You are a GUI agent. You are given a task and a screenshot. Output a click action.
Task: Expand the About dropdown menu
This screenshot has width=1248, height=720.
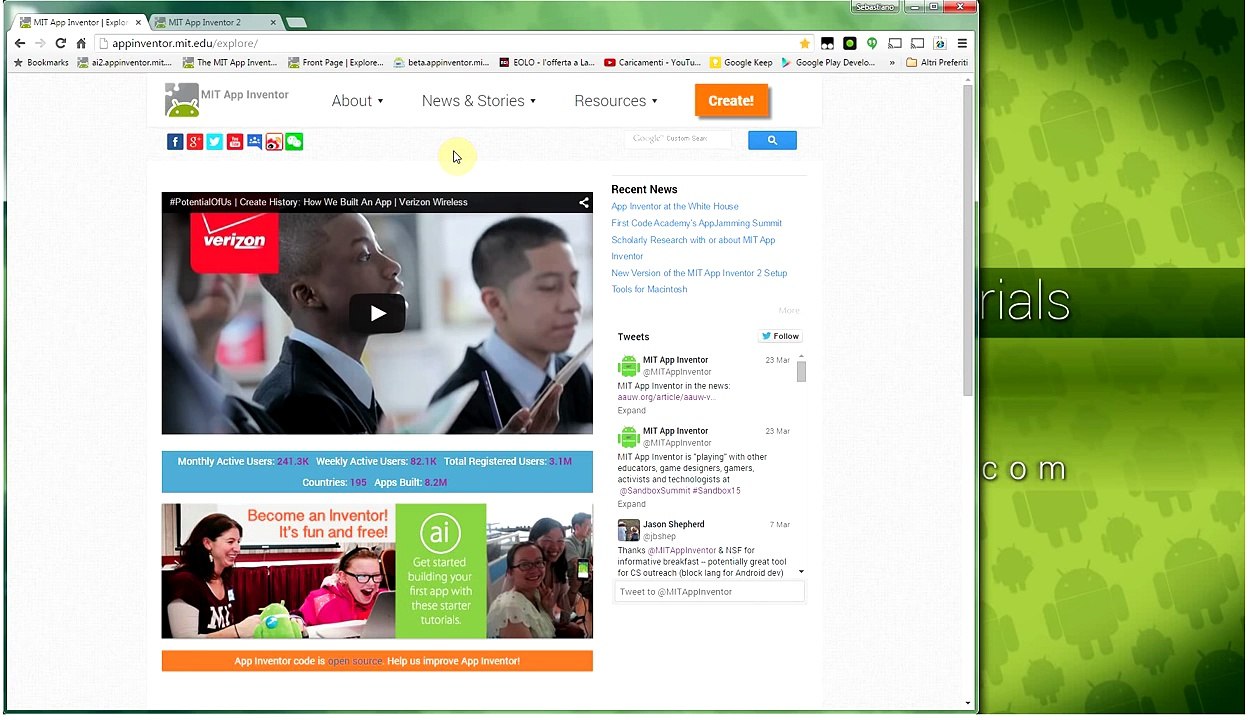point(357,101)
